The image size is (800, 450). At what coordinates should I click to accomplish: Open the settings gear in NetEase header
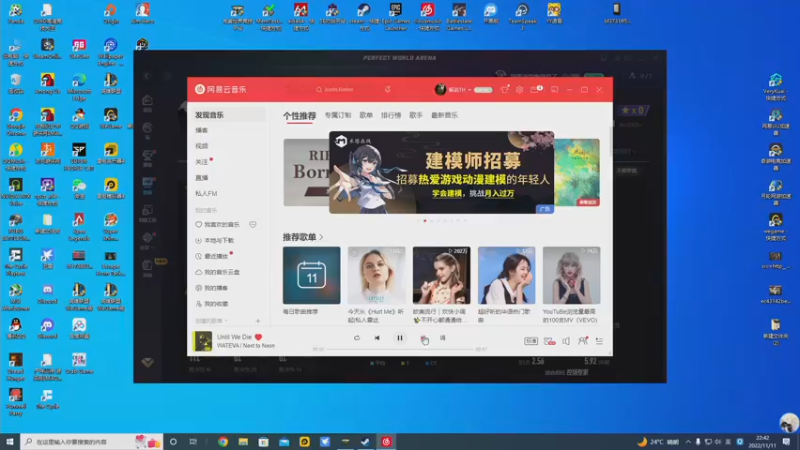point(519,89)
